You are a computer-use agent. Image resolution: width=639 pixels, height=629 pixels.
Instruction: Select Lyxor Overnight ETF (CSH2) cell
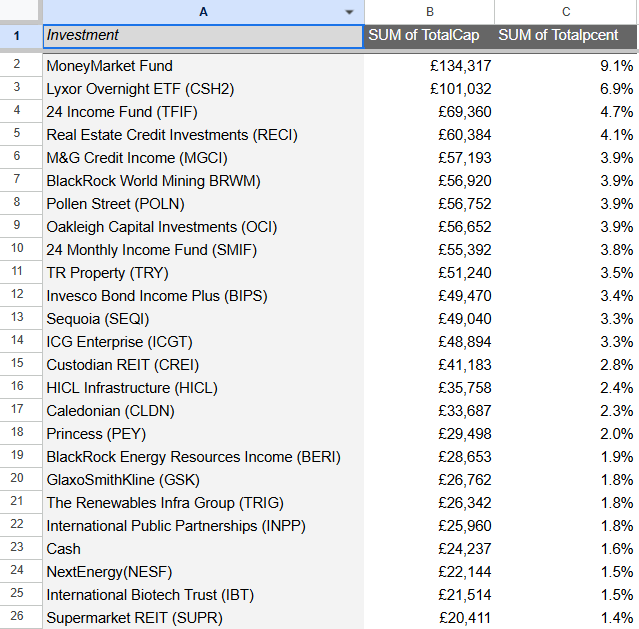tap(203, 88)
